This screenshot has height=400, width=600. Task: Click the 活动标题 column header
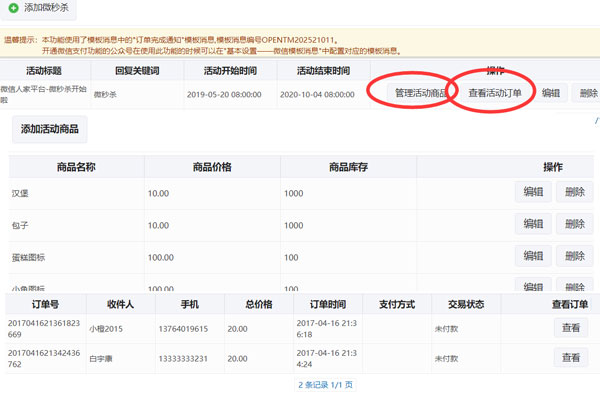(x=44, y=71)
